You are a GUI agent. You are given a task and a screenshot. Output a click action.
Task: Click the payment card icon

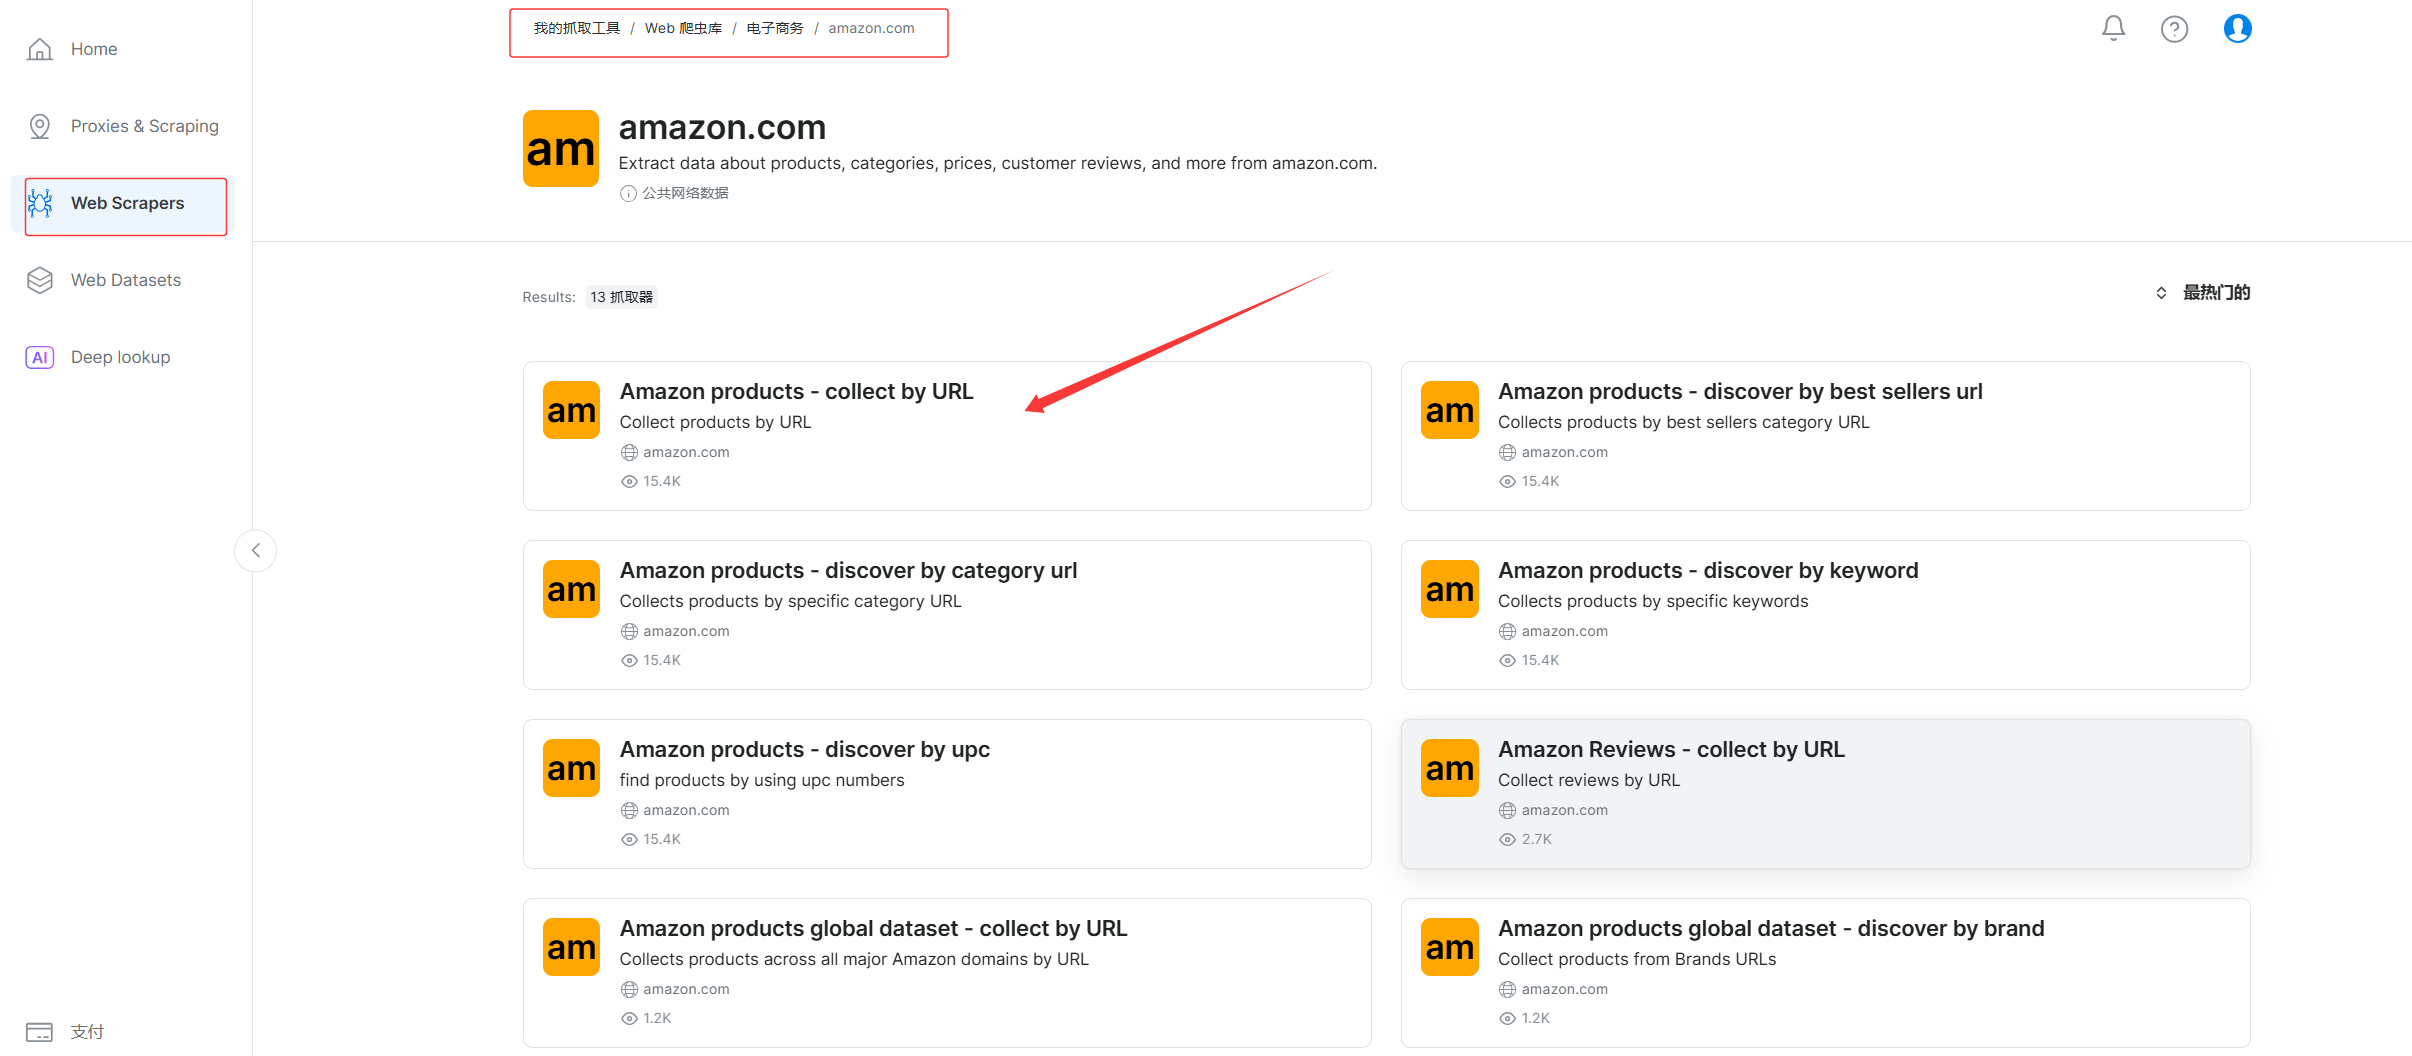pos(40,1031)
